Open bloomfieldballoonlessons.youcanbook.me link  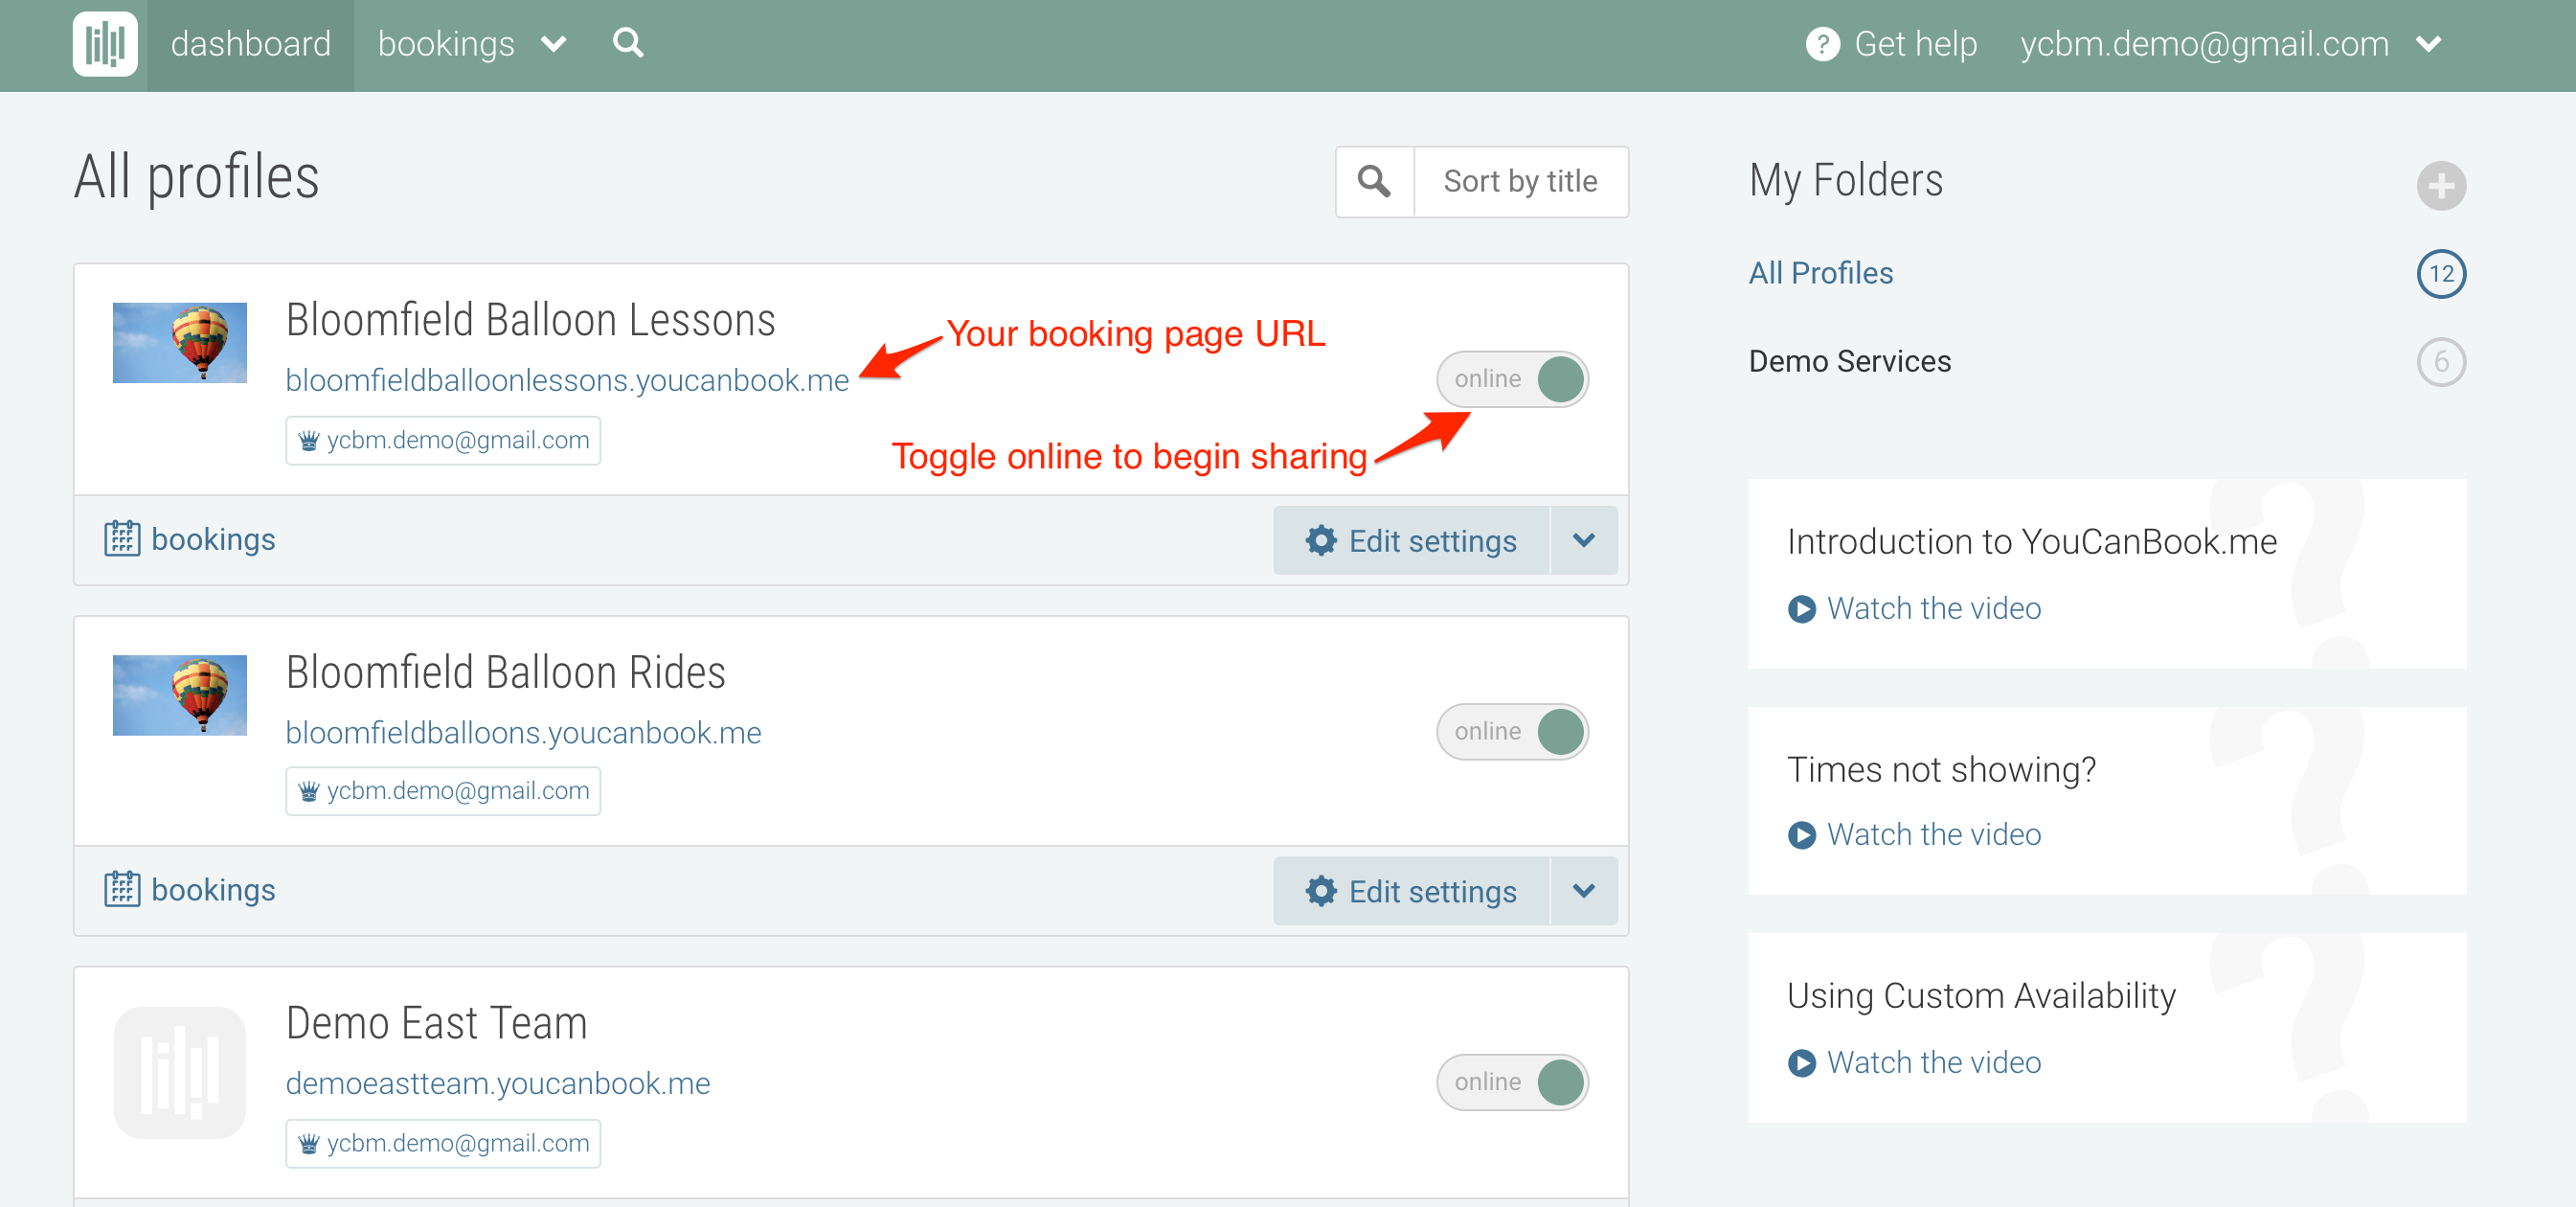(x=567, y=381)
